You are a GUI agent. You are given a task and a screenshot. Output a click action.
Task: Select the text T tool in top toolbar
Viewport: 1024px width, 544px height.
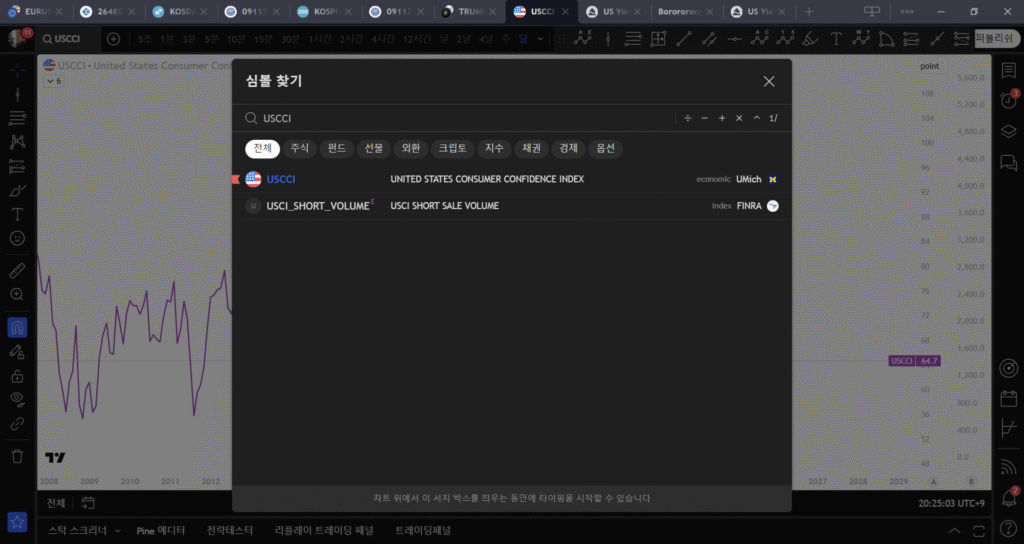point(836,39)
